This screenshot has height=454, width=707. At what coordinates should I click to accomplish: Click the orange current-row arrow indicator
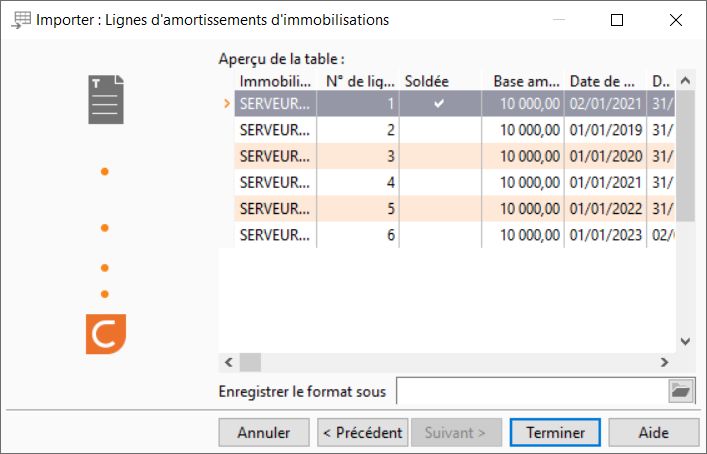227,104
